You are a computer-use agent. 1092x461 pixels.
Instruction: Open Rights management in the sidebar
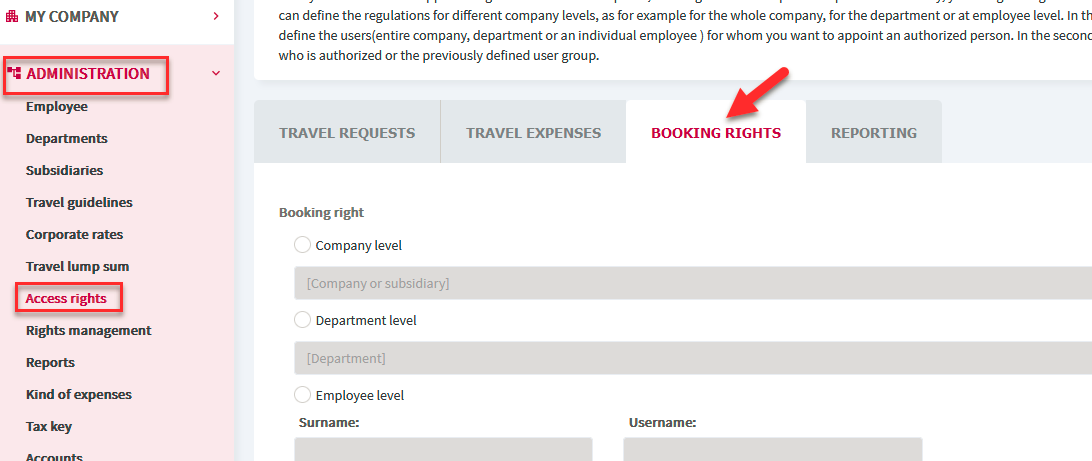click(88, 331)
